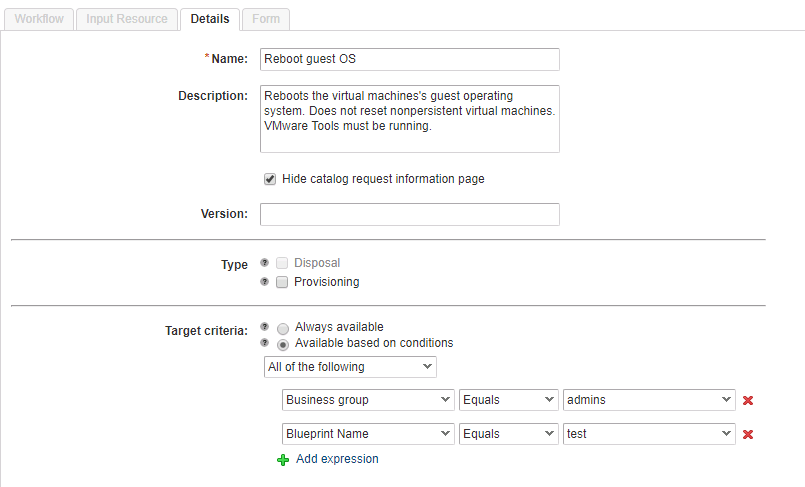Click into the Version input field
Image resolution: width=805 pixels, height=487 pixels.
click(x=409, y=214)
